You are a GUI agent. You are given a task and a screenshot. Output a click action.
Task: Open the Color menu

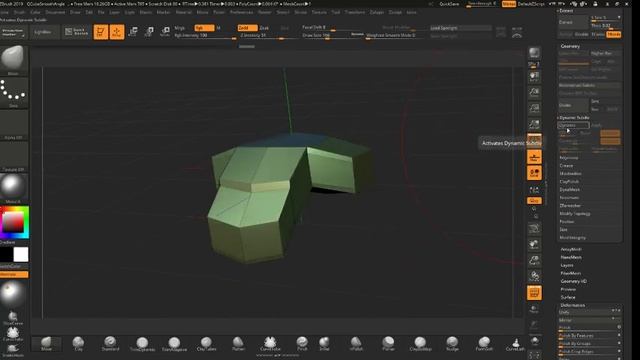pyautogui.click(x=36, y=12)
